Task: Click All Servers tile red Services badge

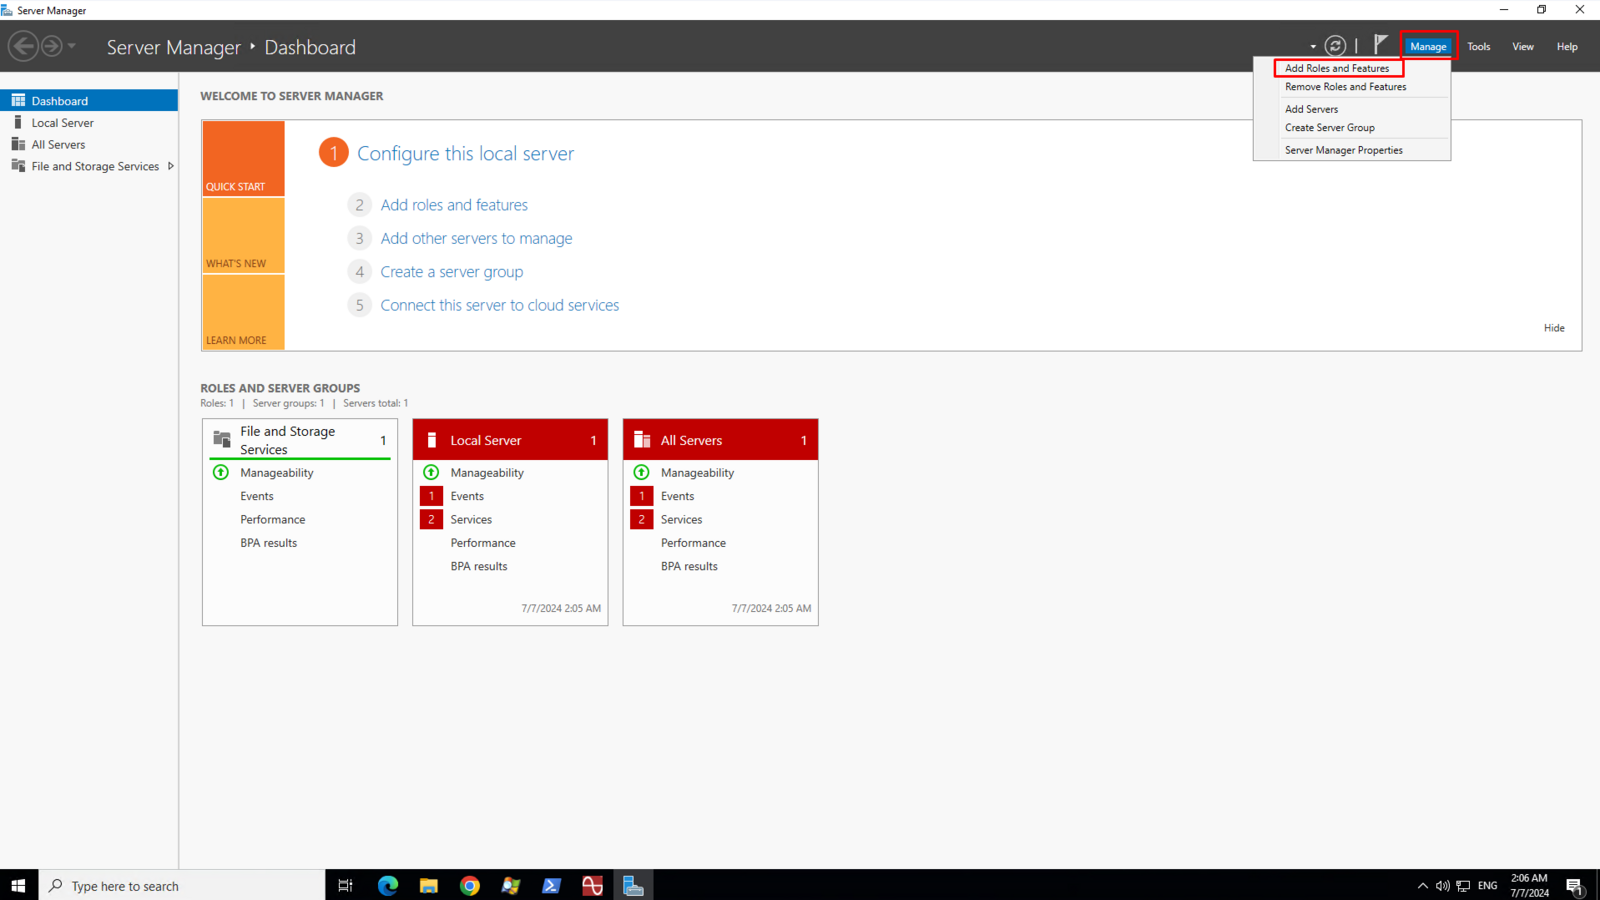Action: point(641,520)
